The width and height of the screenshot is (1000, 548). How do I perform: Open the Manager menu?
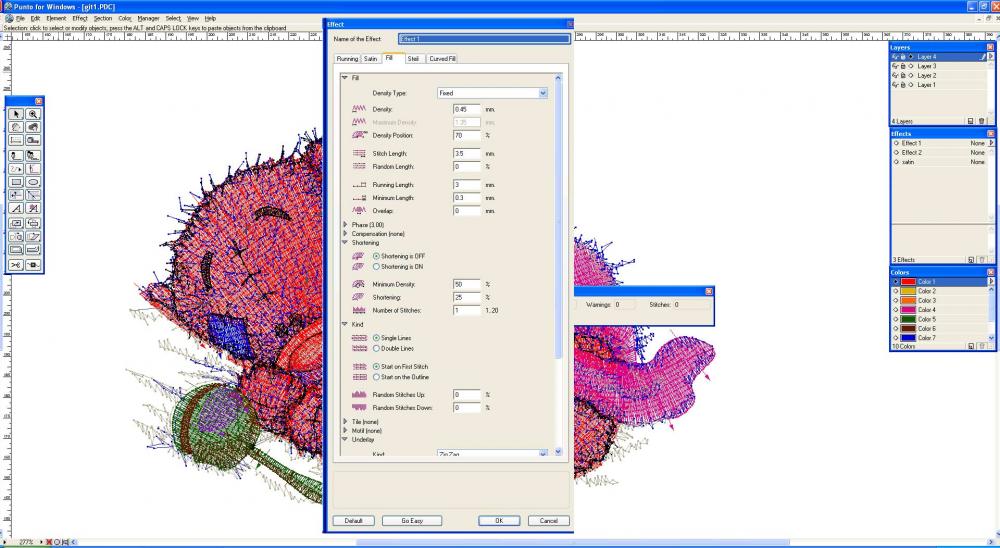pos(148,18)
